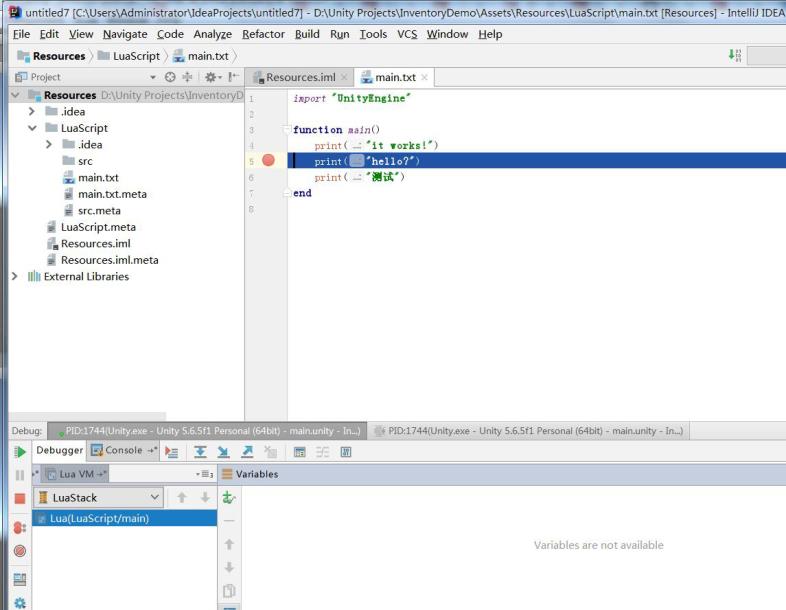Go to next stack frame
Image resolution: width=786 pixels, height=610 pixels.
[205, 497]
